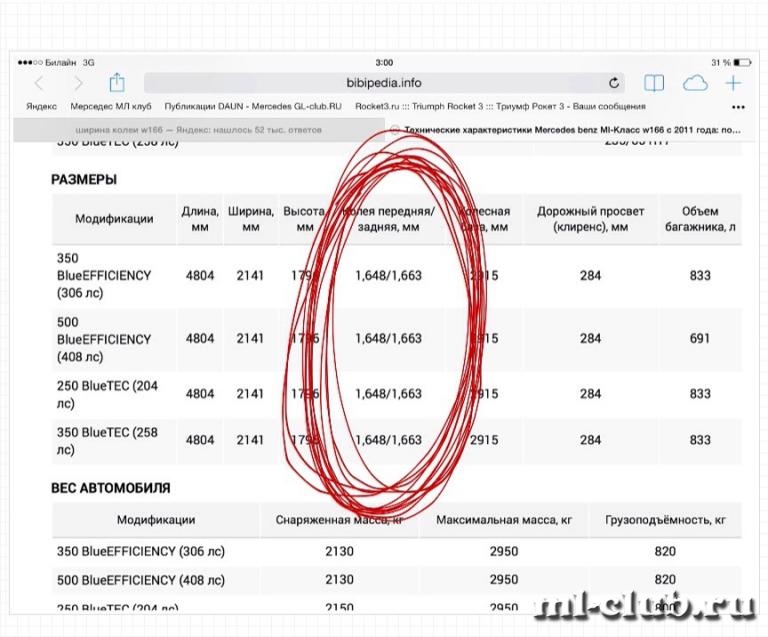Click Объем багажника, л header

pos(700,219)
